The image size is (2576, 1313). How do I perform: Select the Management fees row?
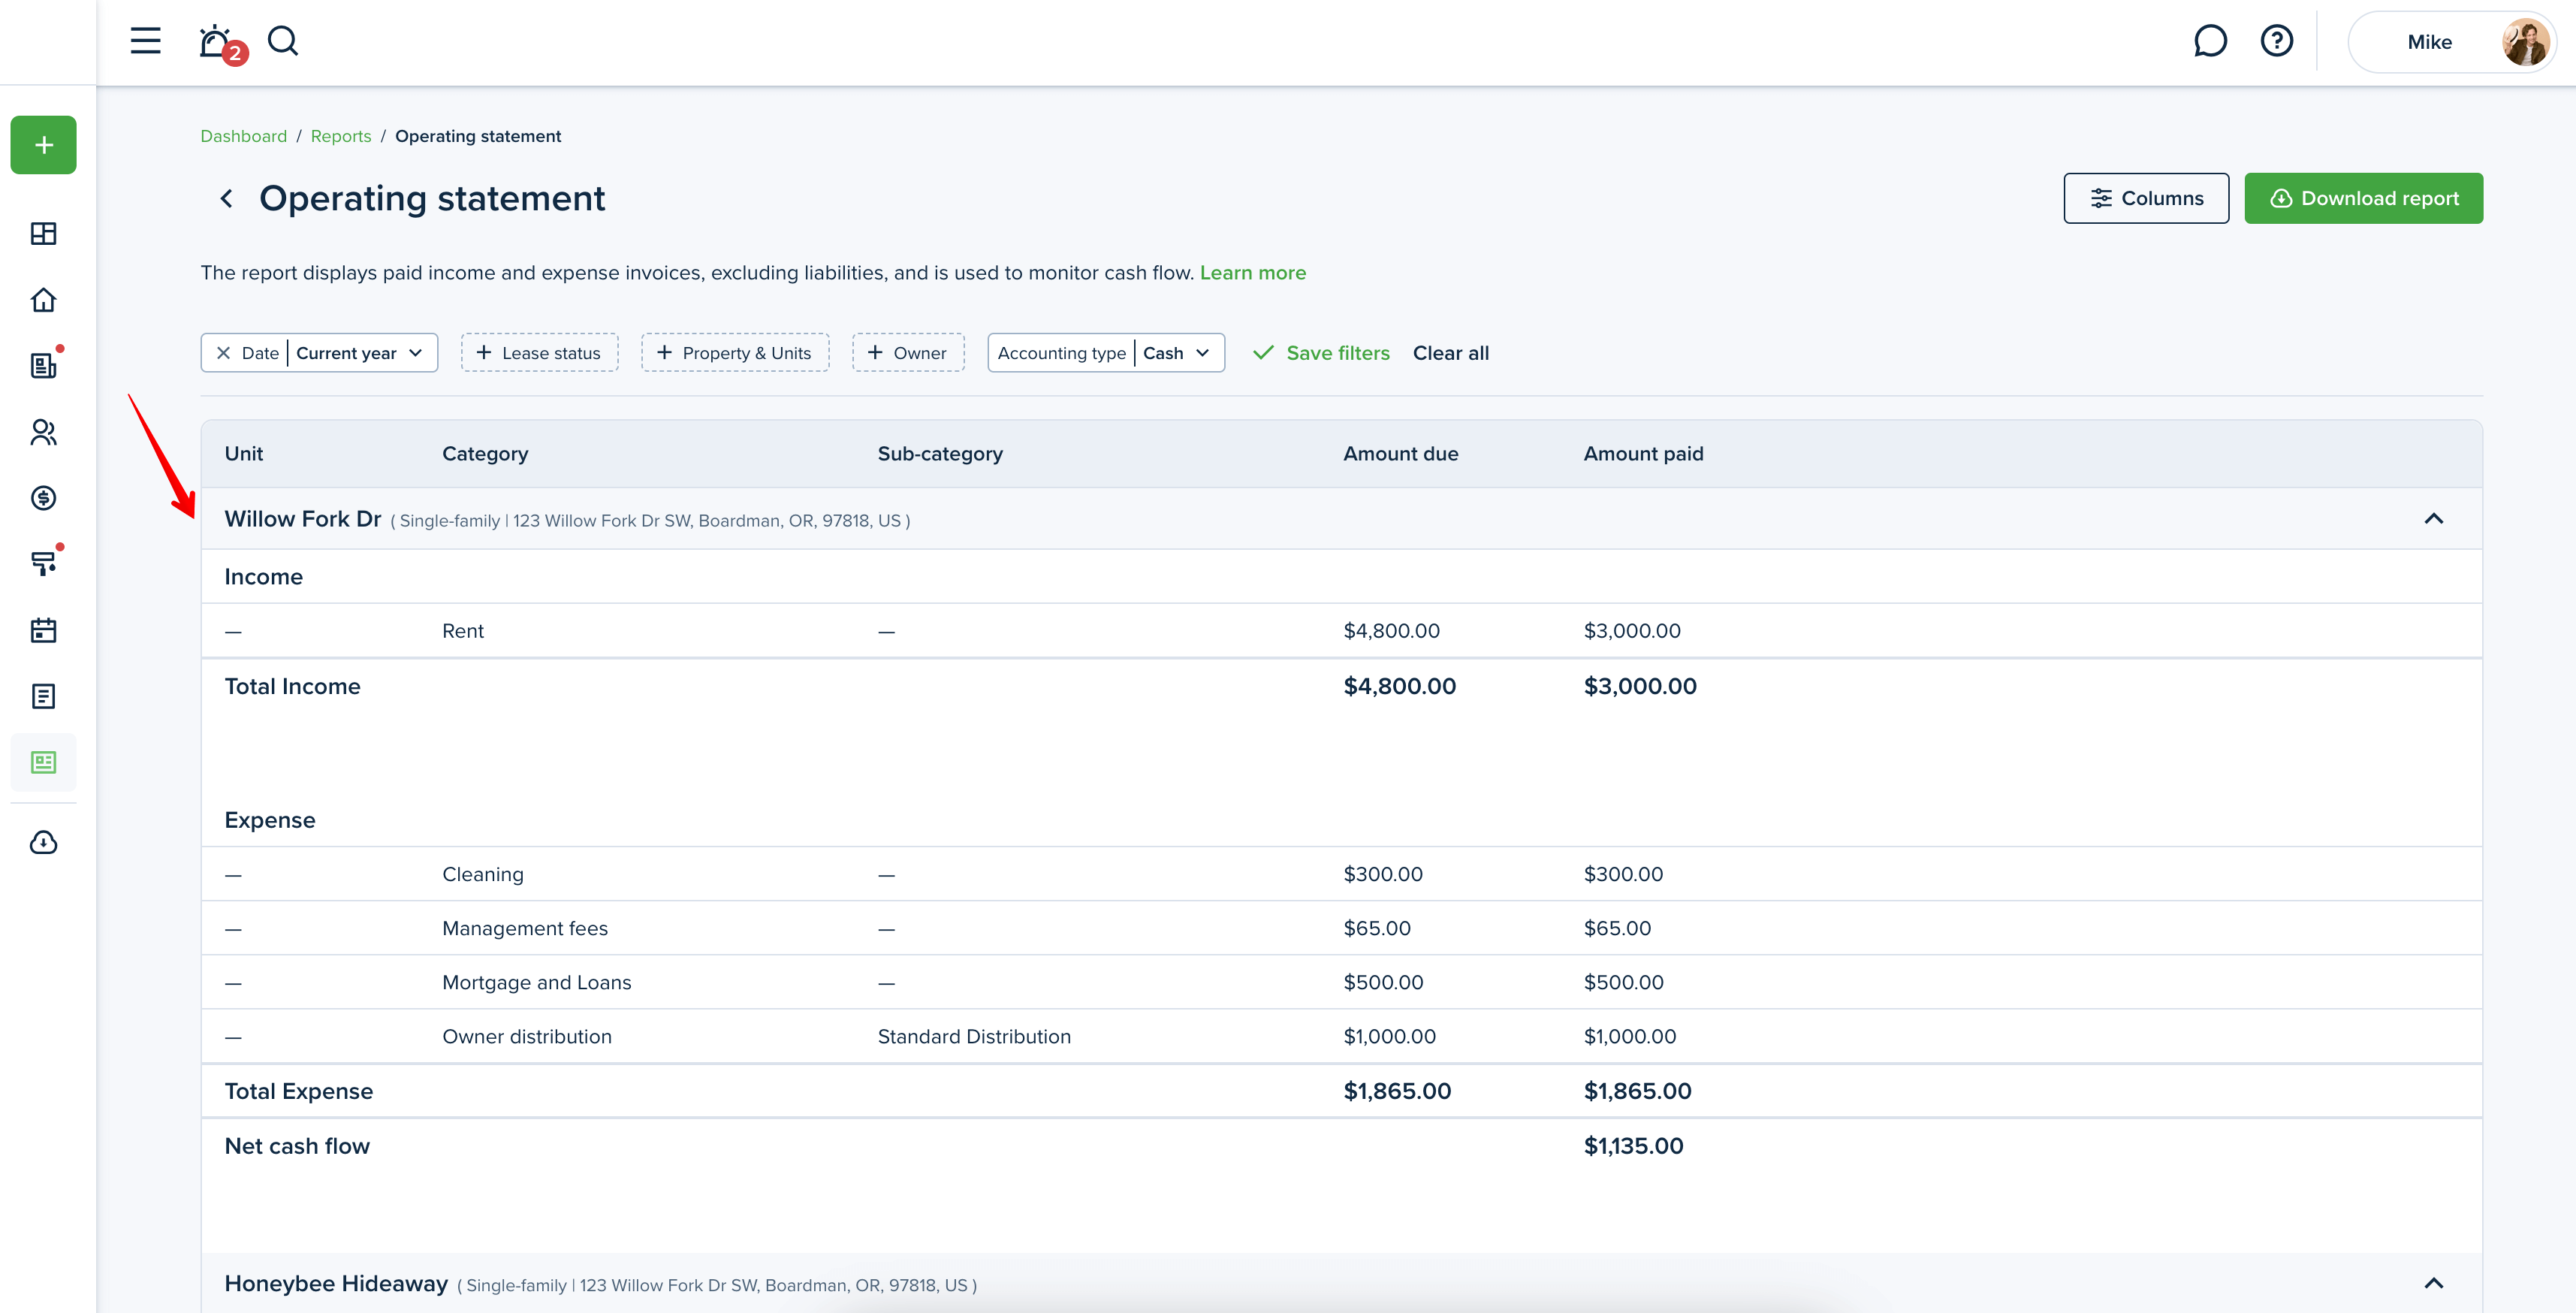pos(1341,928)
